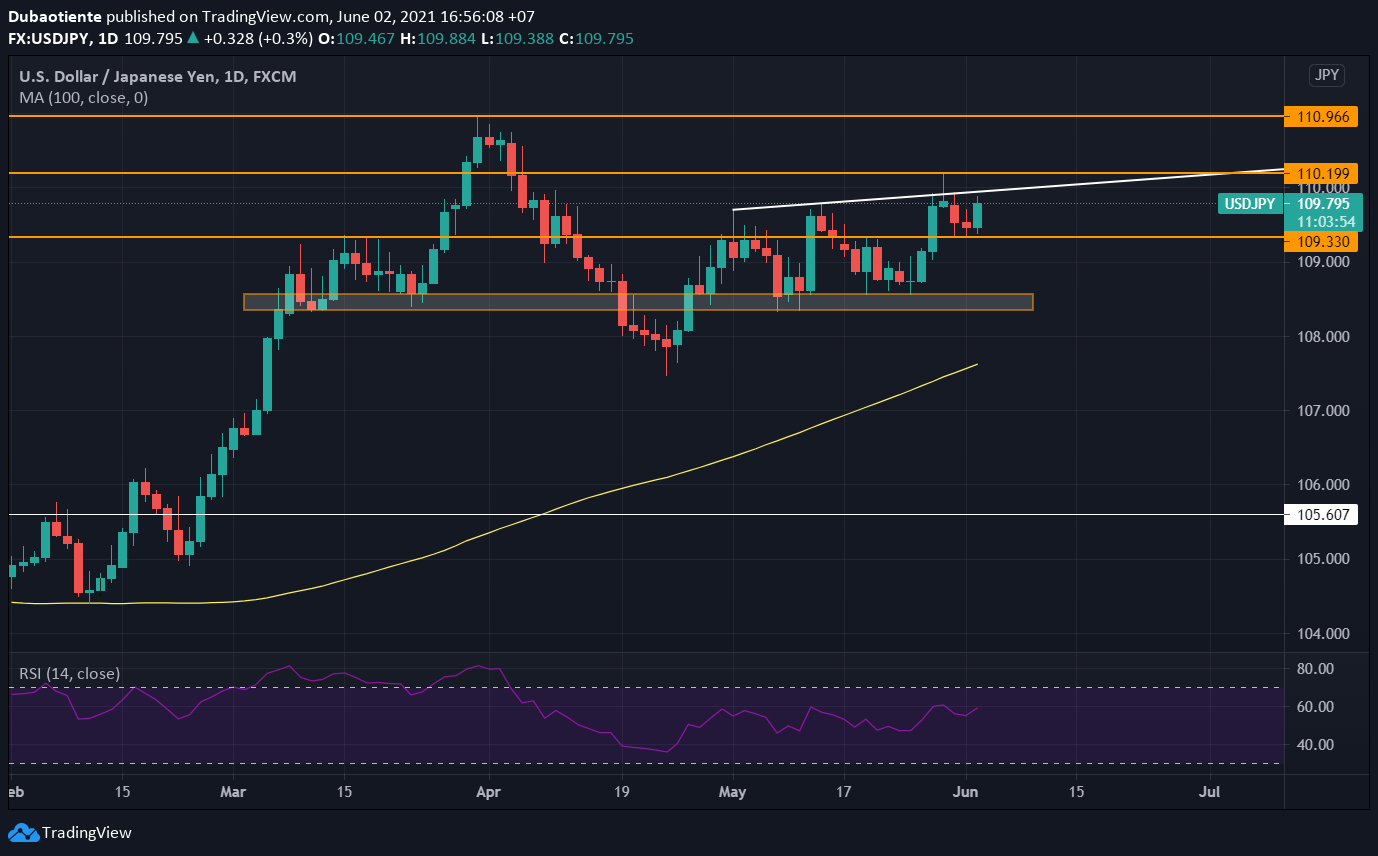Click the 11:03:54 countdown timer

tap(1325, 222)
